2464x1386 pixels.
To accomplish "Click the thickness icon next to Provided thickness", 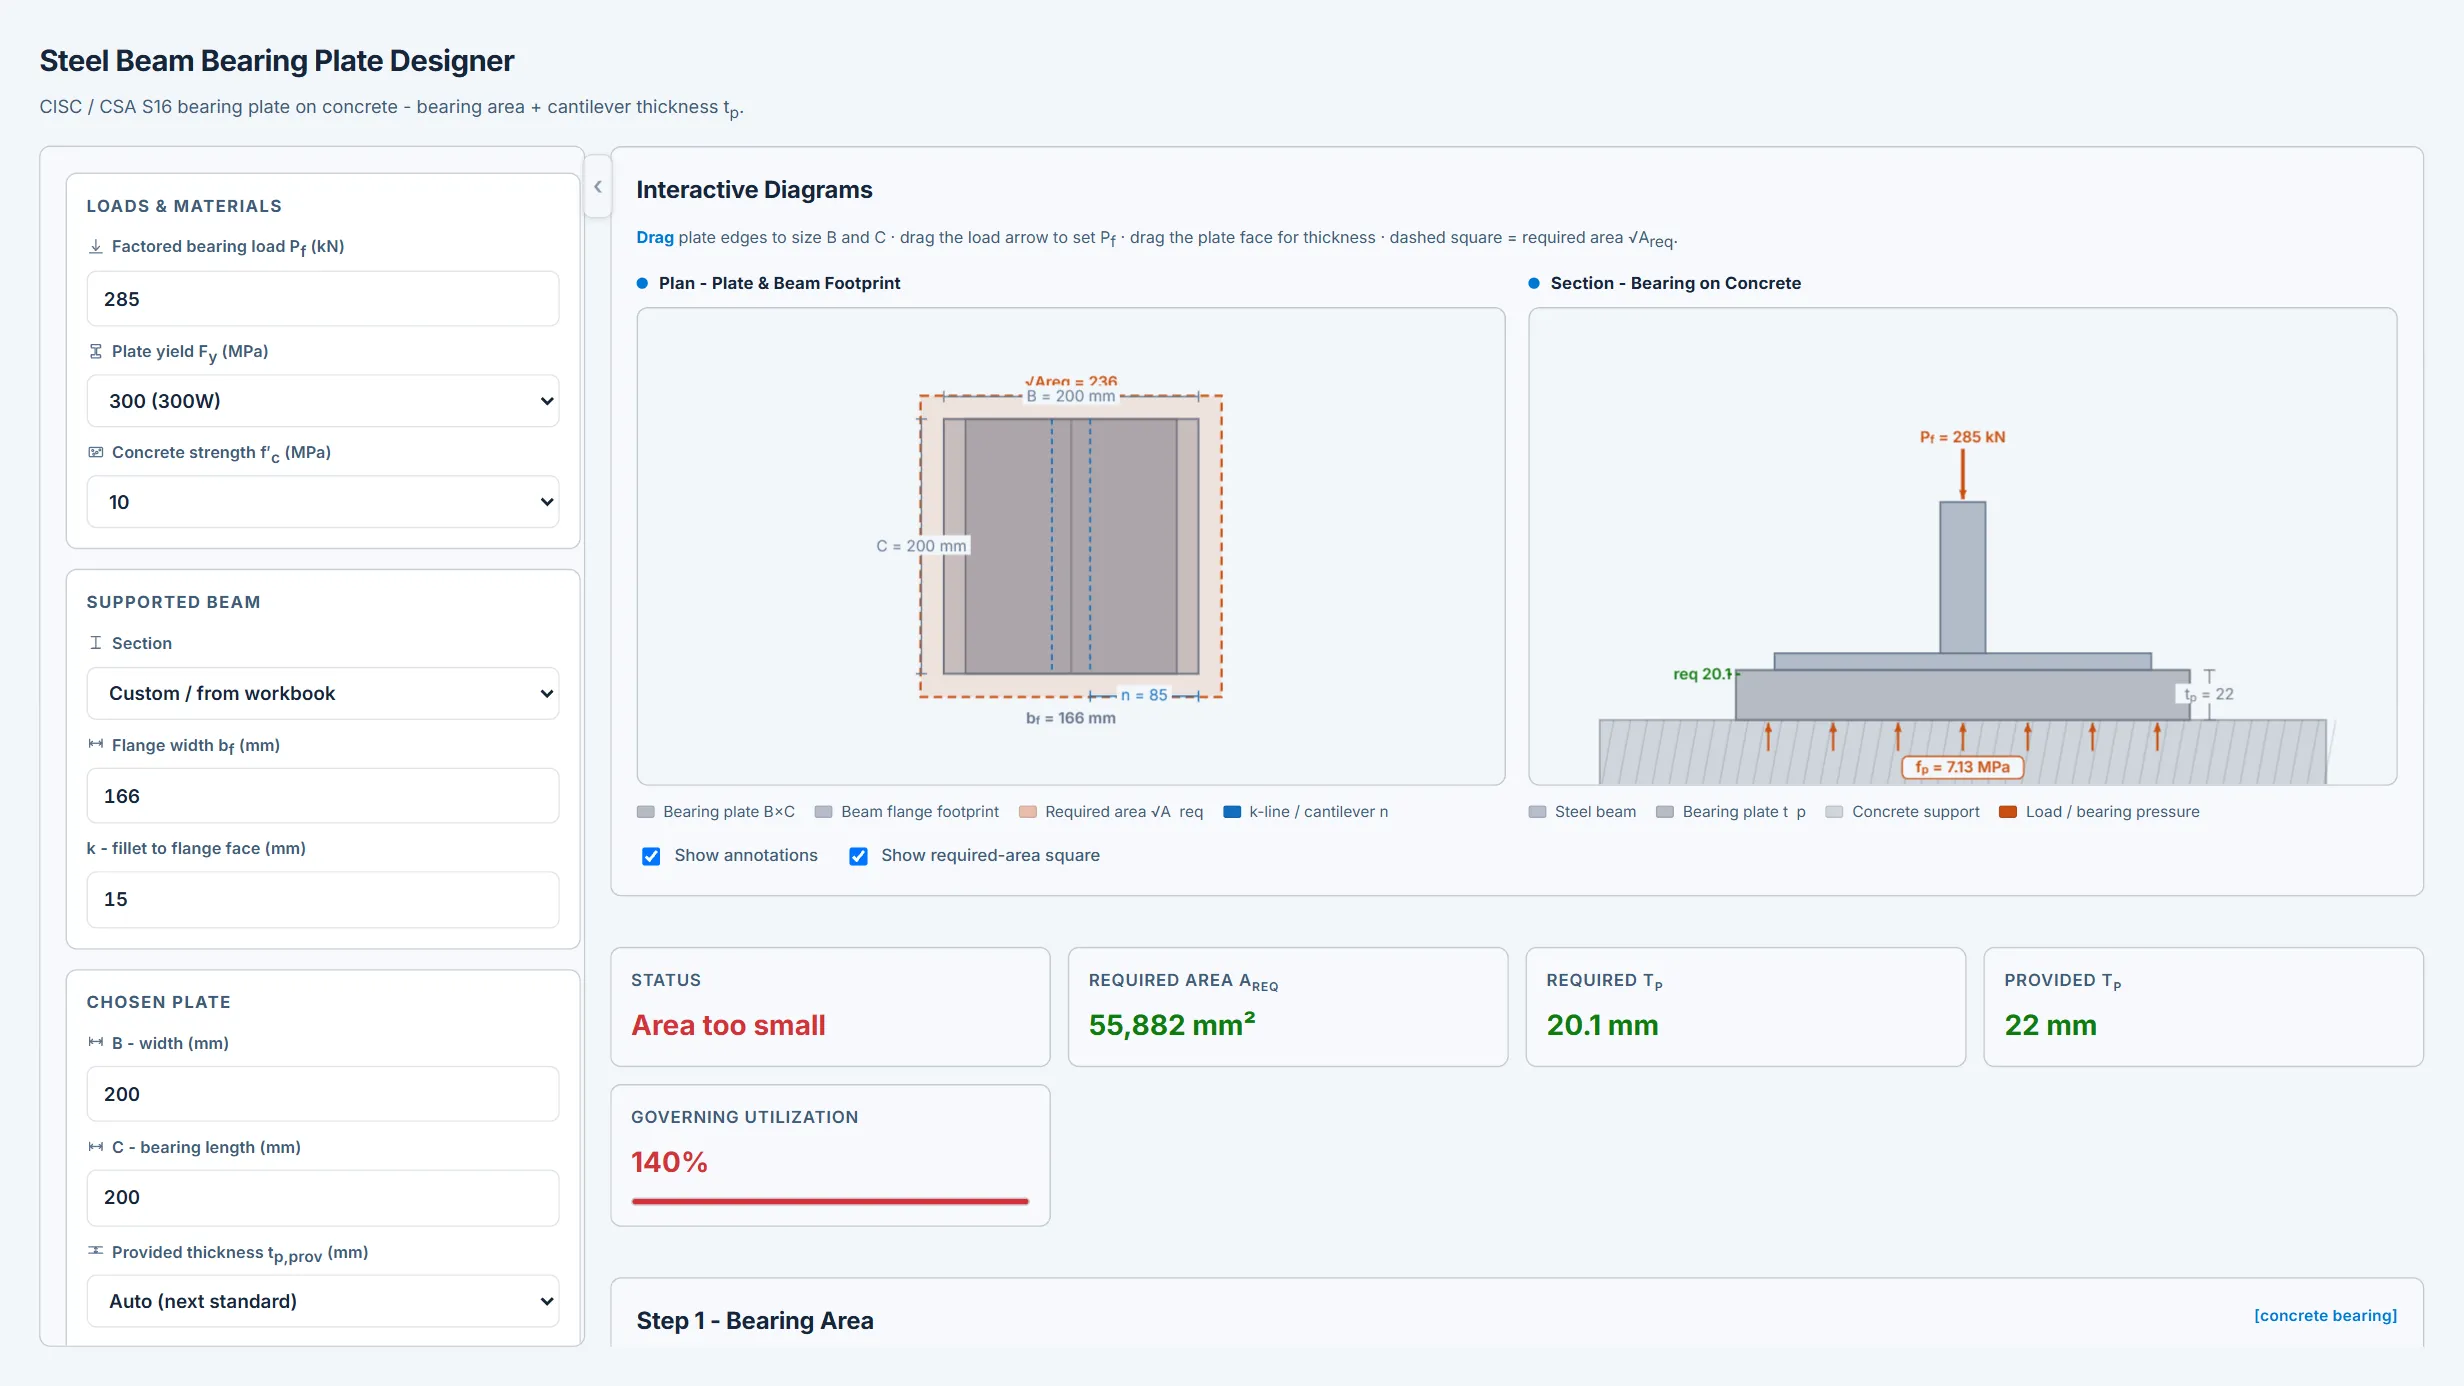I will tap(96, 1251).
